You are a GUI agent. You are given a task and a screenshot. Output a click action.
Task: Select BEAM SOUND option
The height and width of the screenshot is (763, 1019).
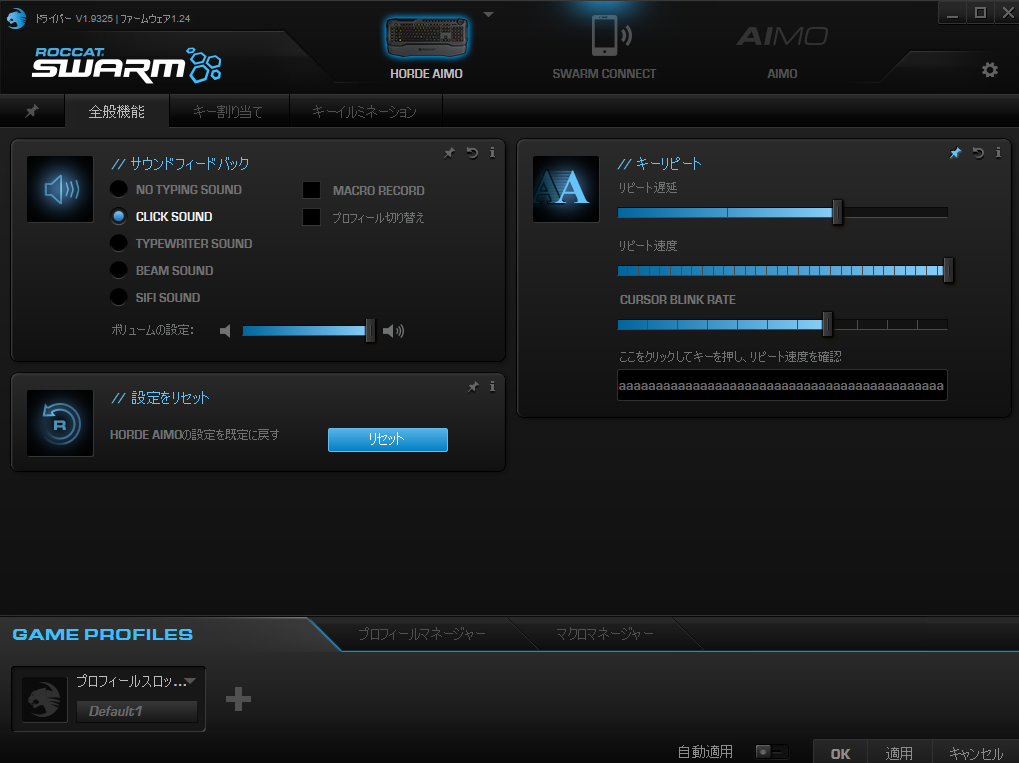(x=118, y=270)
